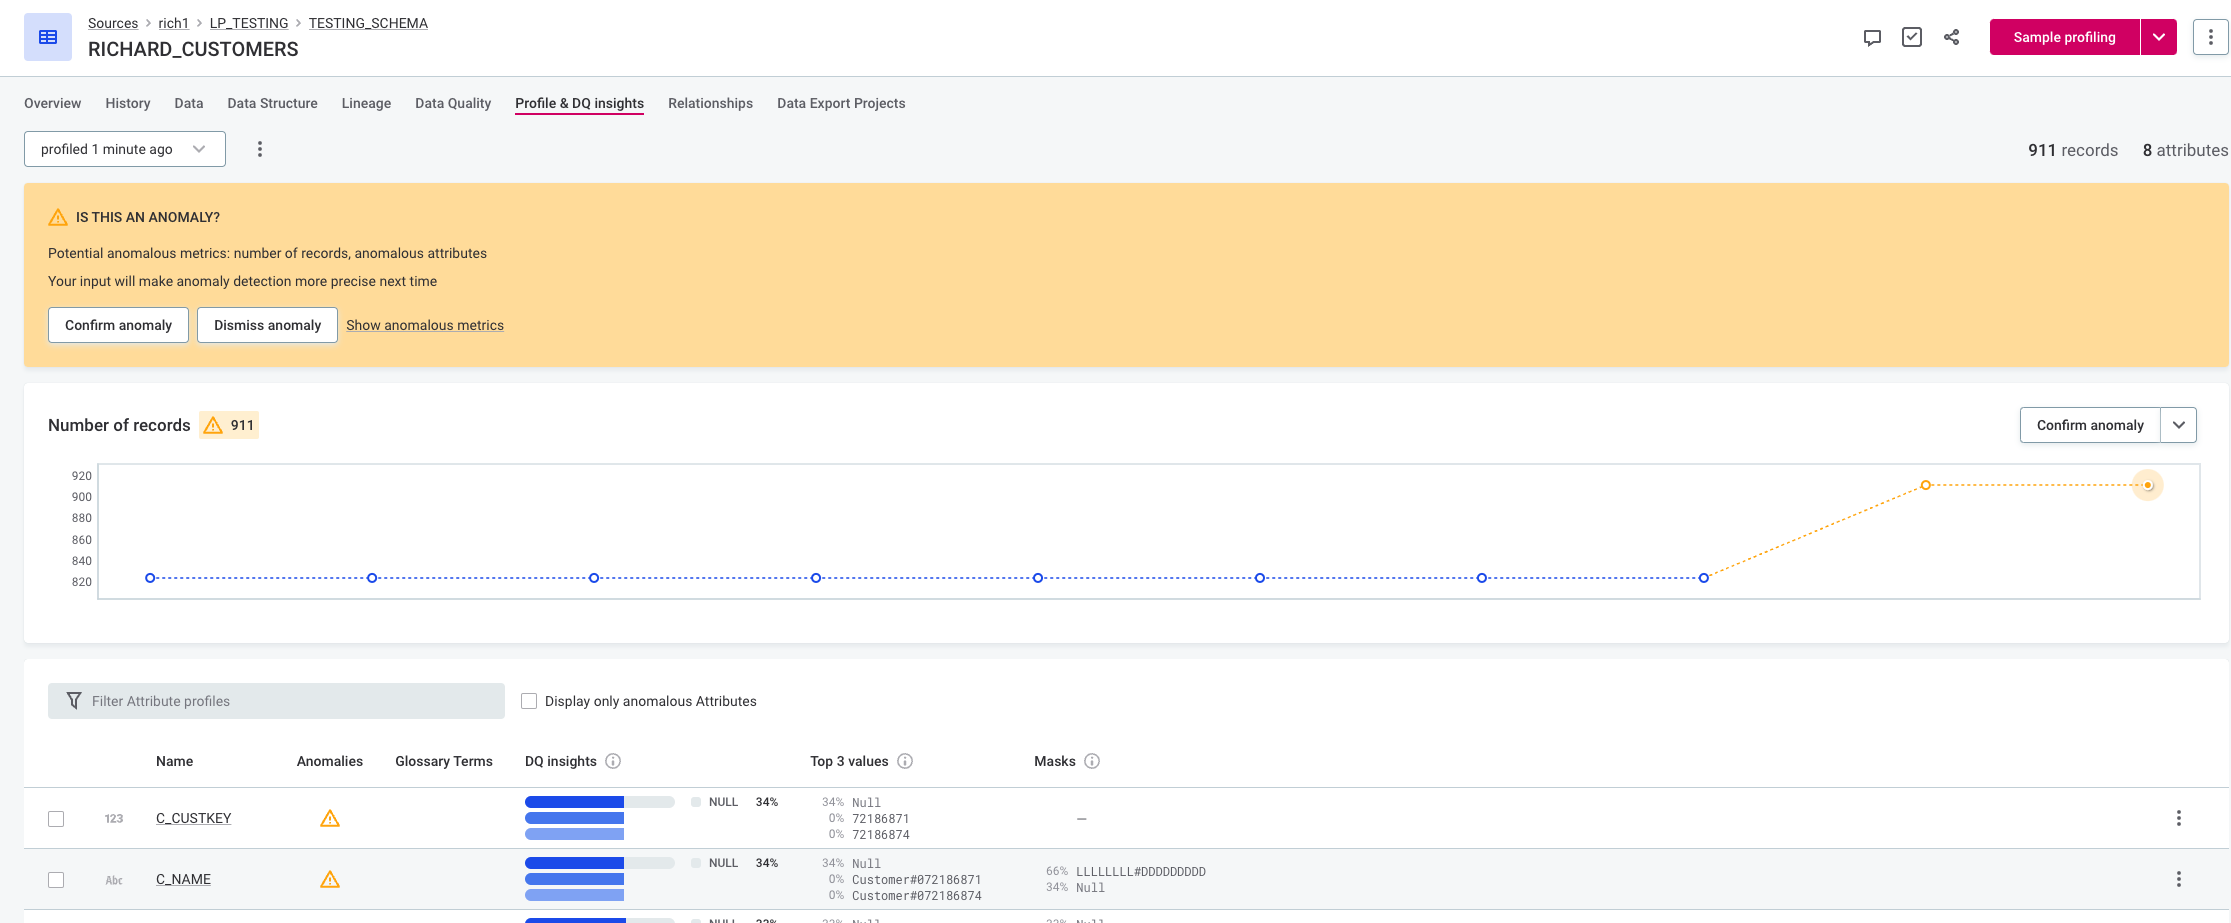The image size is (2231, 923).
Task: Expand chart's Confirm anomaly dropdown arrow
Action: click(x=2178, y=425)
